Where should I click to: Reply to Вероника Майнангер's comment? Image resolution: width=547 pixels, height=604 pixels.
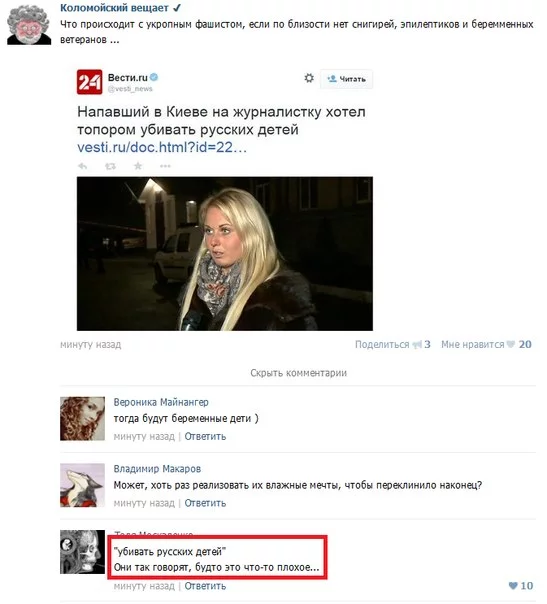tap(205, 436)
